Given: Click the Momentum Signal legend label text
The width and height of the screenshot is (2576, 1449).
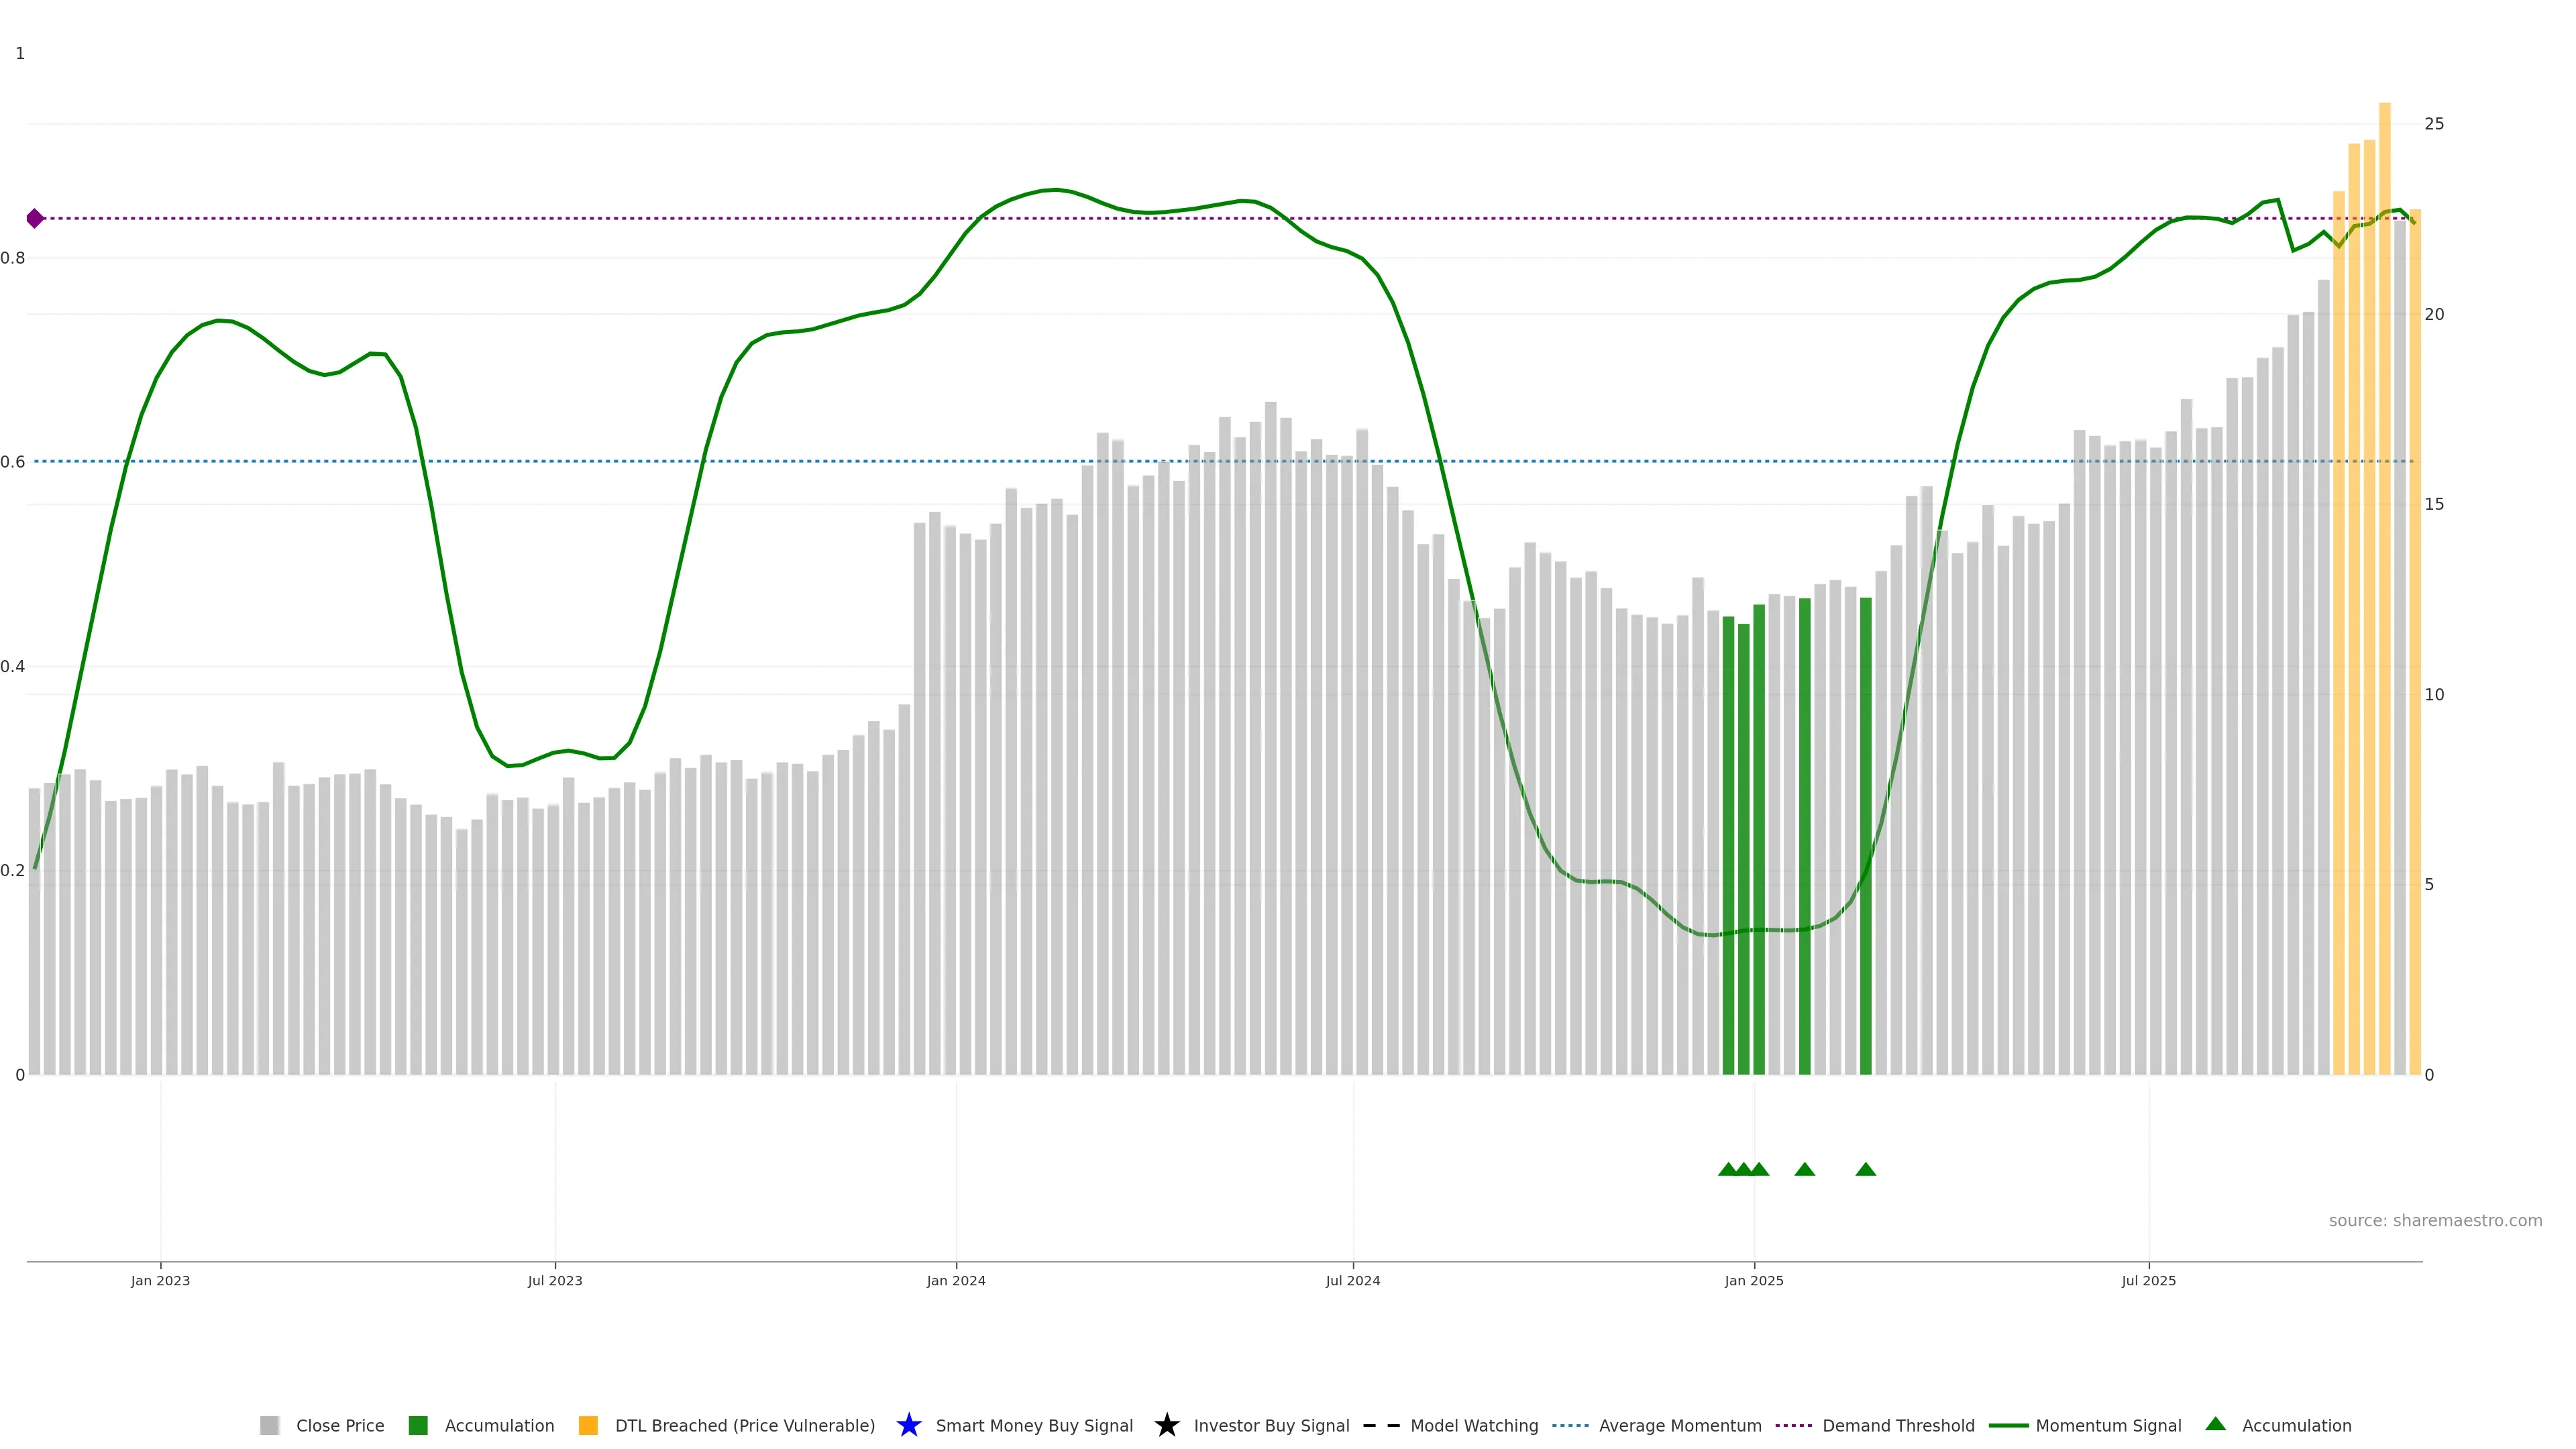Looking at the screenshot, I should point(2108,1425).
